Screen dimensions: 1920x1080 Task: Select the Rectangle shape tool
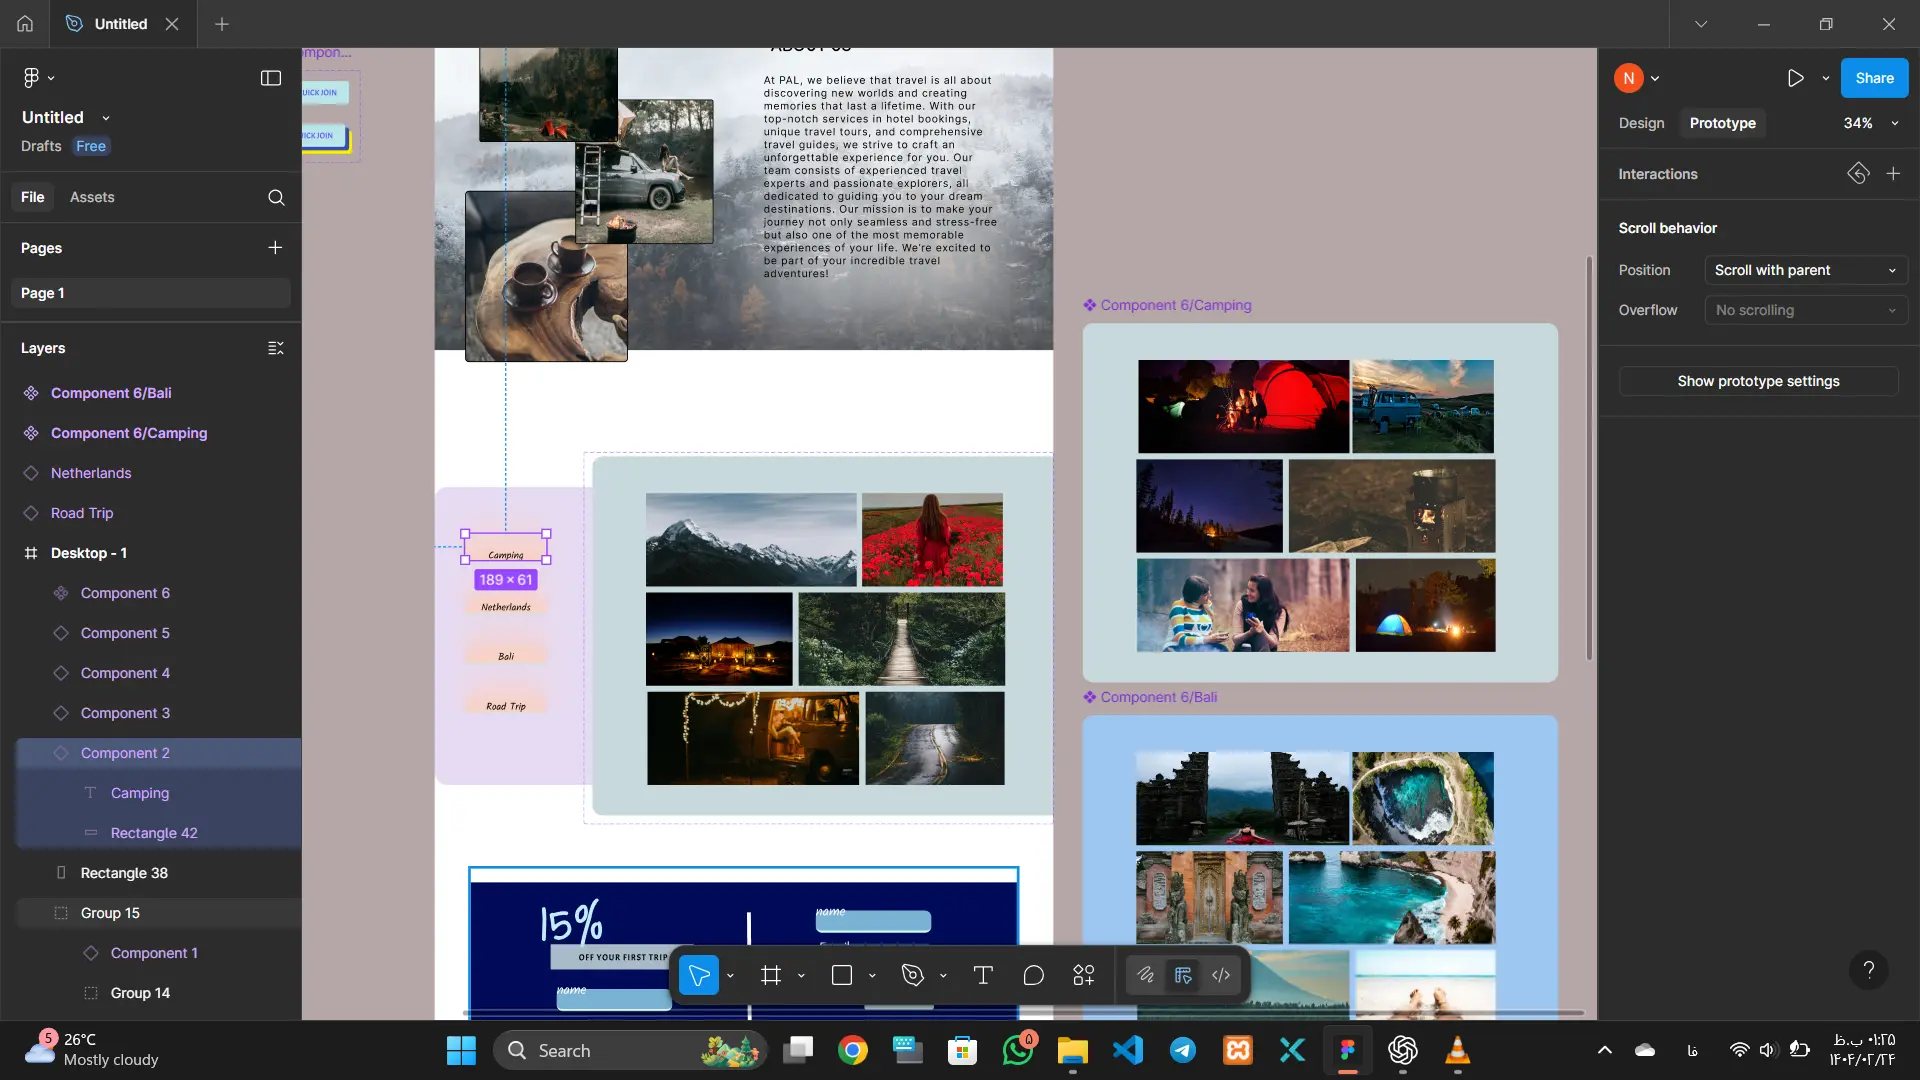pos(842,975)
